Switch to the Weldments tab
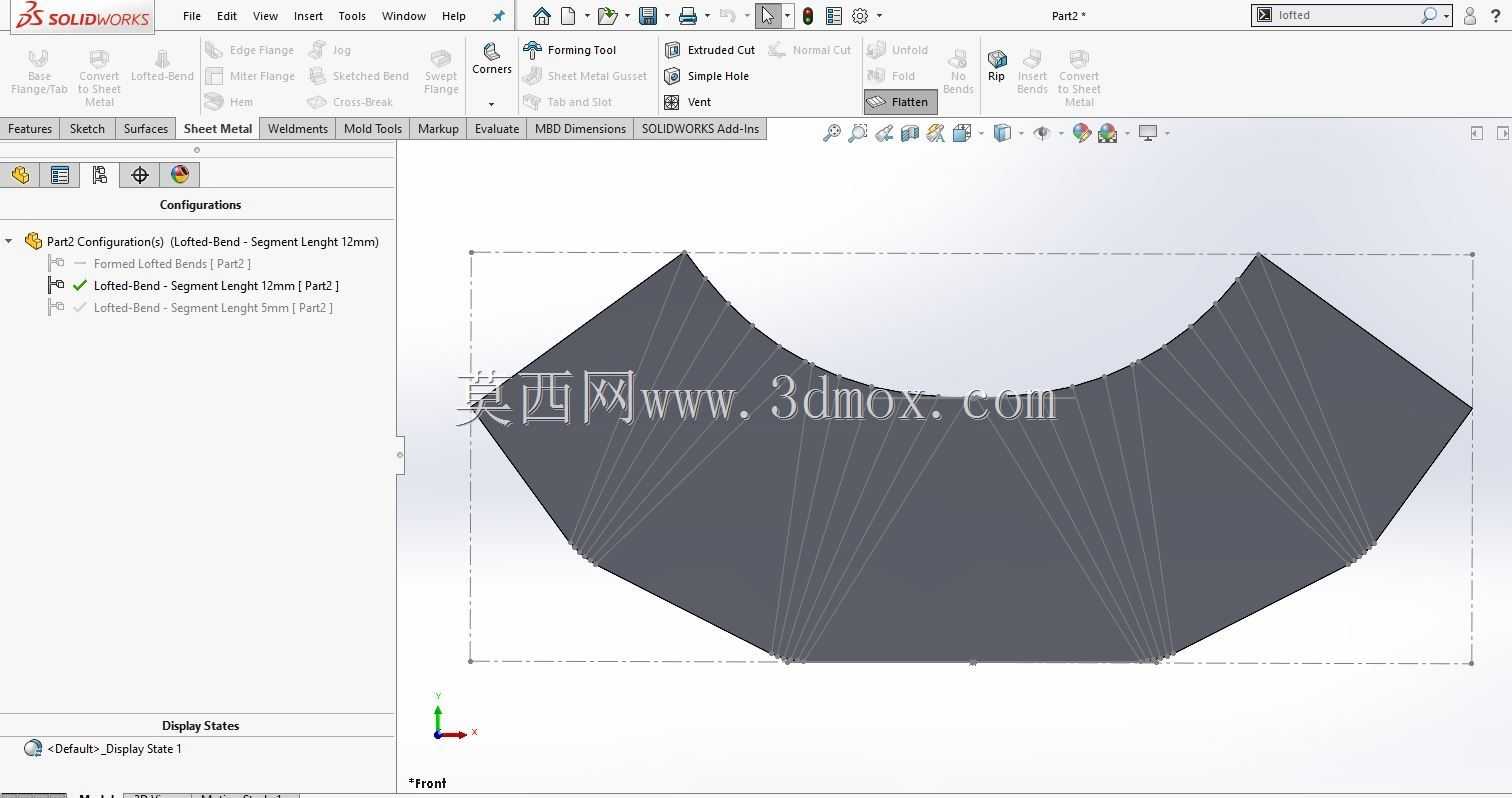This screenshot has height=798, width=1512. point(298,129)
